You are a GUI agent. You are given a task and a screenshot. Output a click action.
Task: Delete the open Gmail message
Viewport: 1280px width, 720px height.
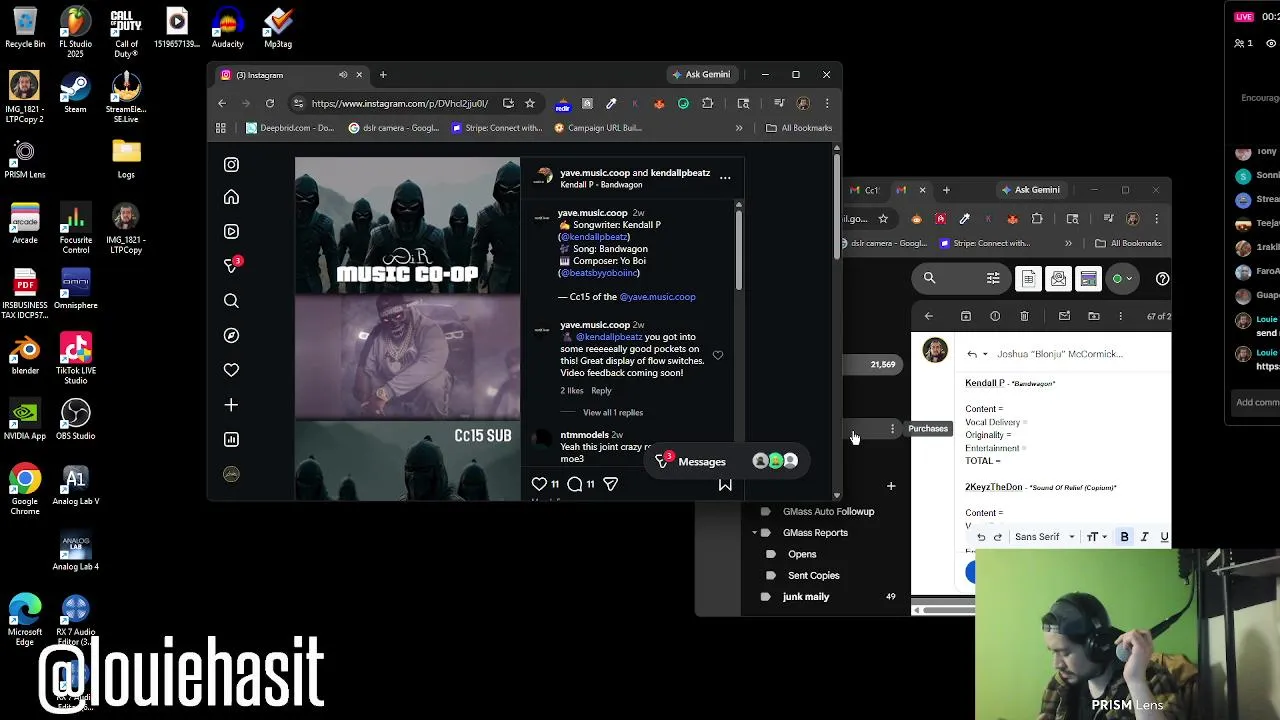[x=1024, y=316]
